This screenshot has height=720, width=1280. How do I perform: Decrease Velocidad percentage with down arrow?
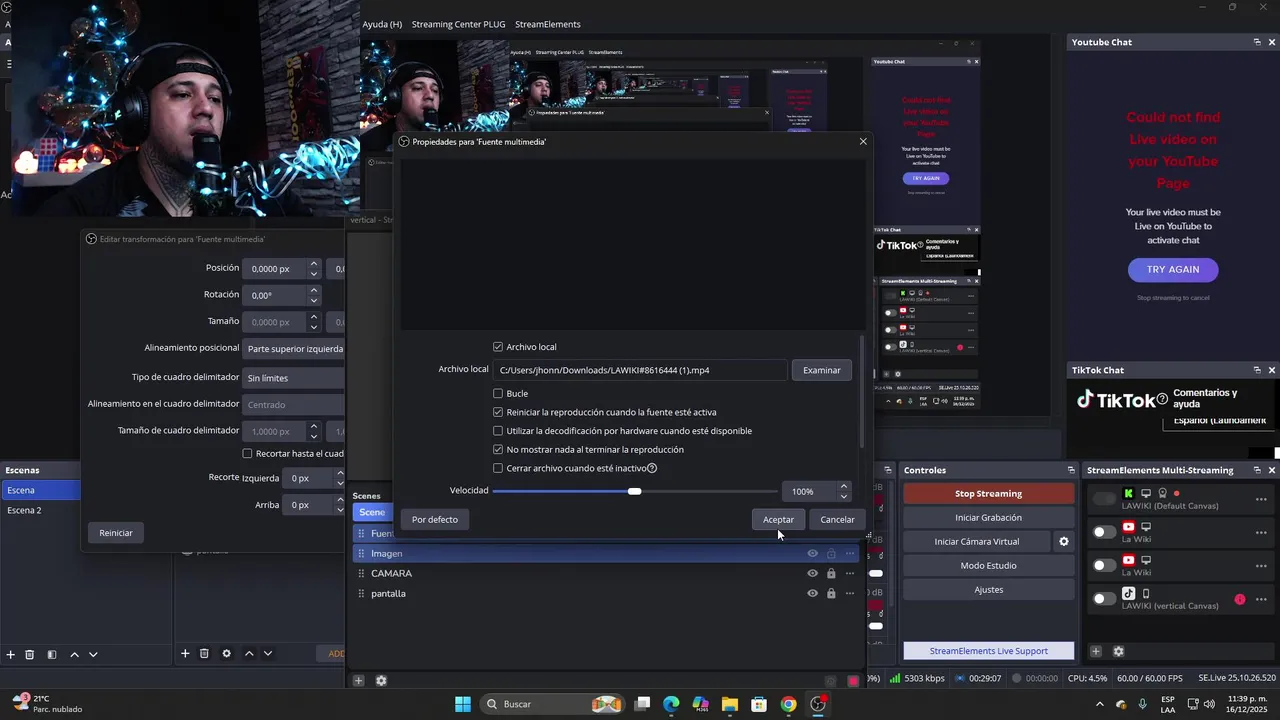coord(844,496)
